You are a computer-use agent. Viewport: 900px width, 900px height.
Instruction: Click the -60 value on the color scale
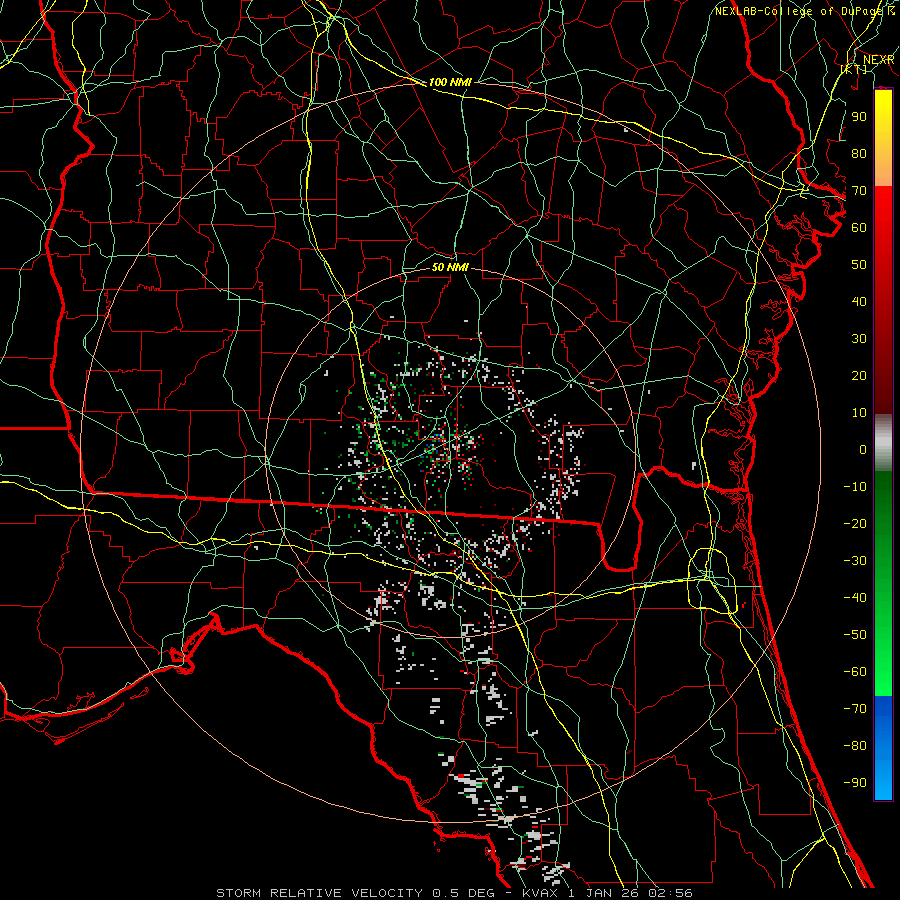pos(855,672)
